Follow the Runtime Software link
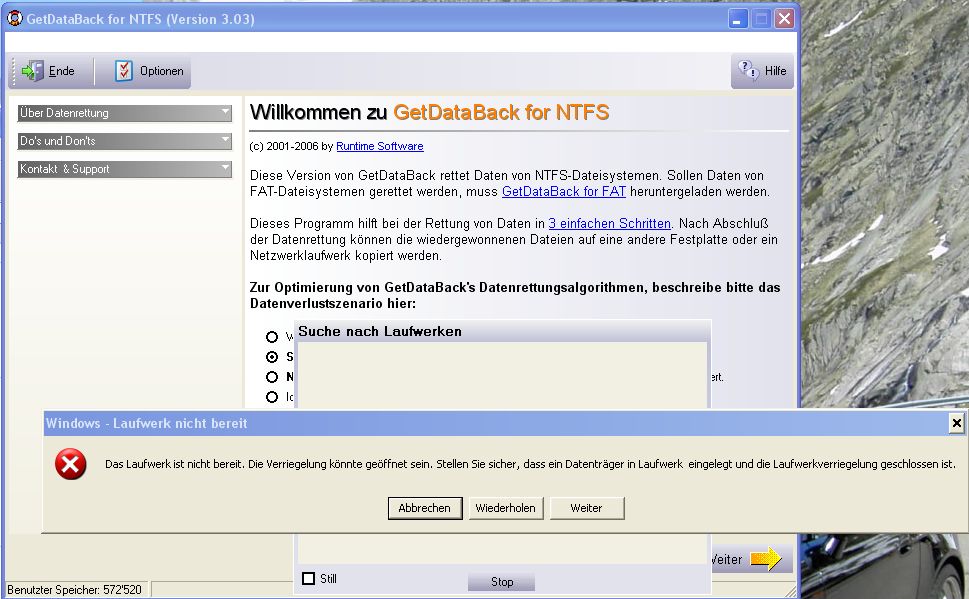 coord(379,147)
